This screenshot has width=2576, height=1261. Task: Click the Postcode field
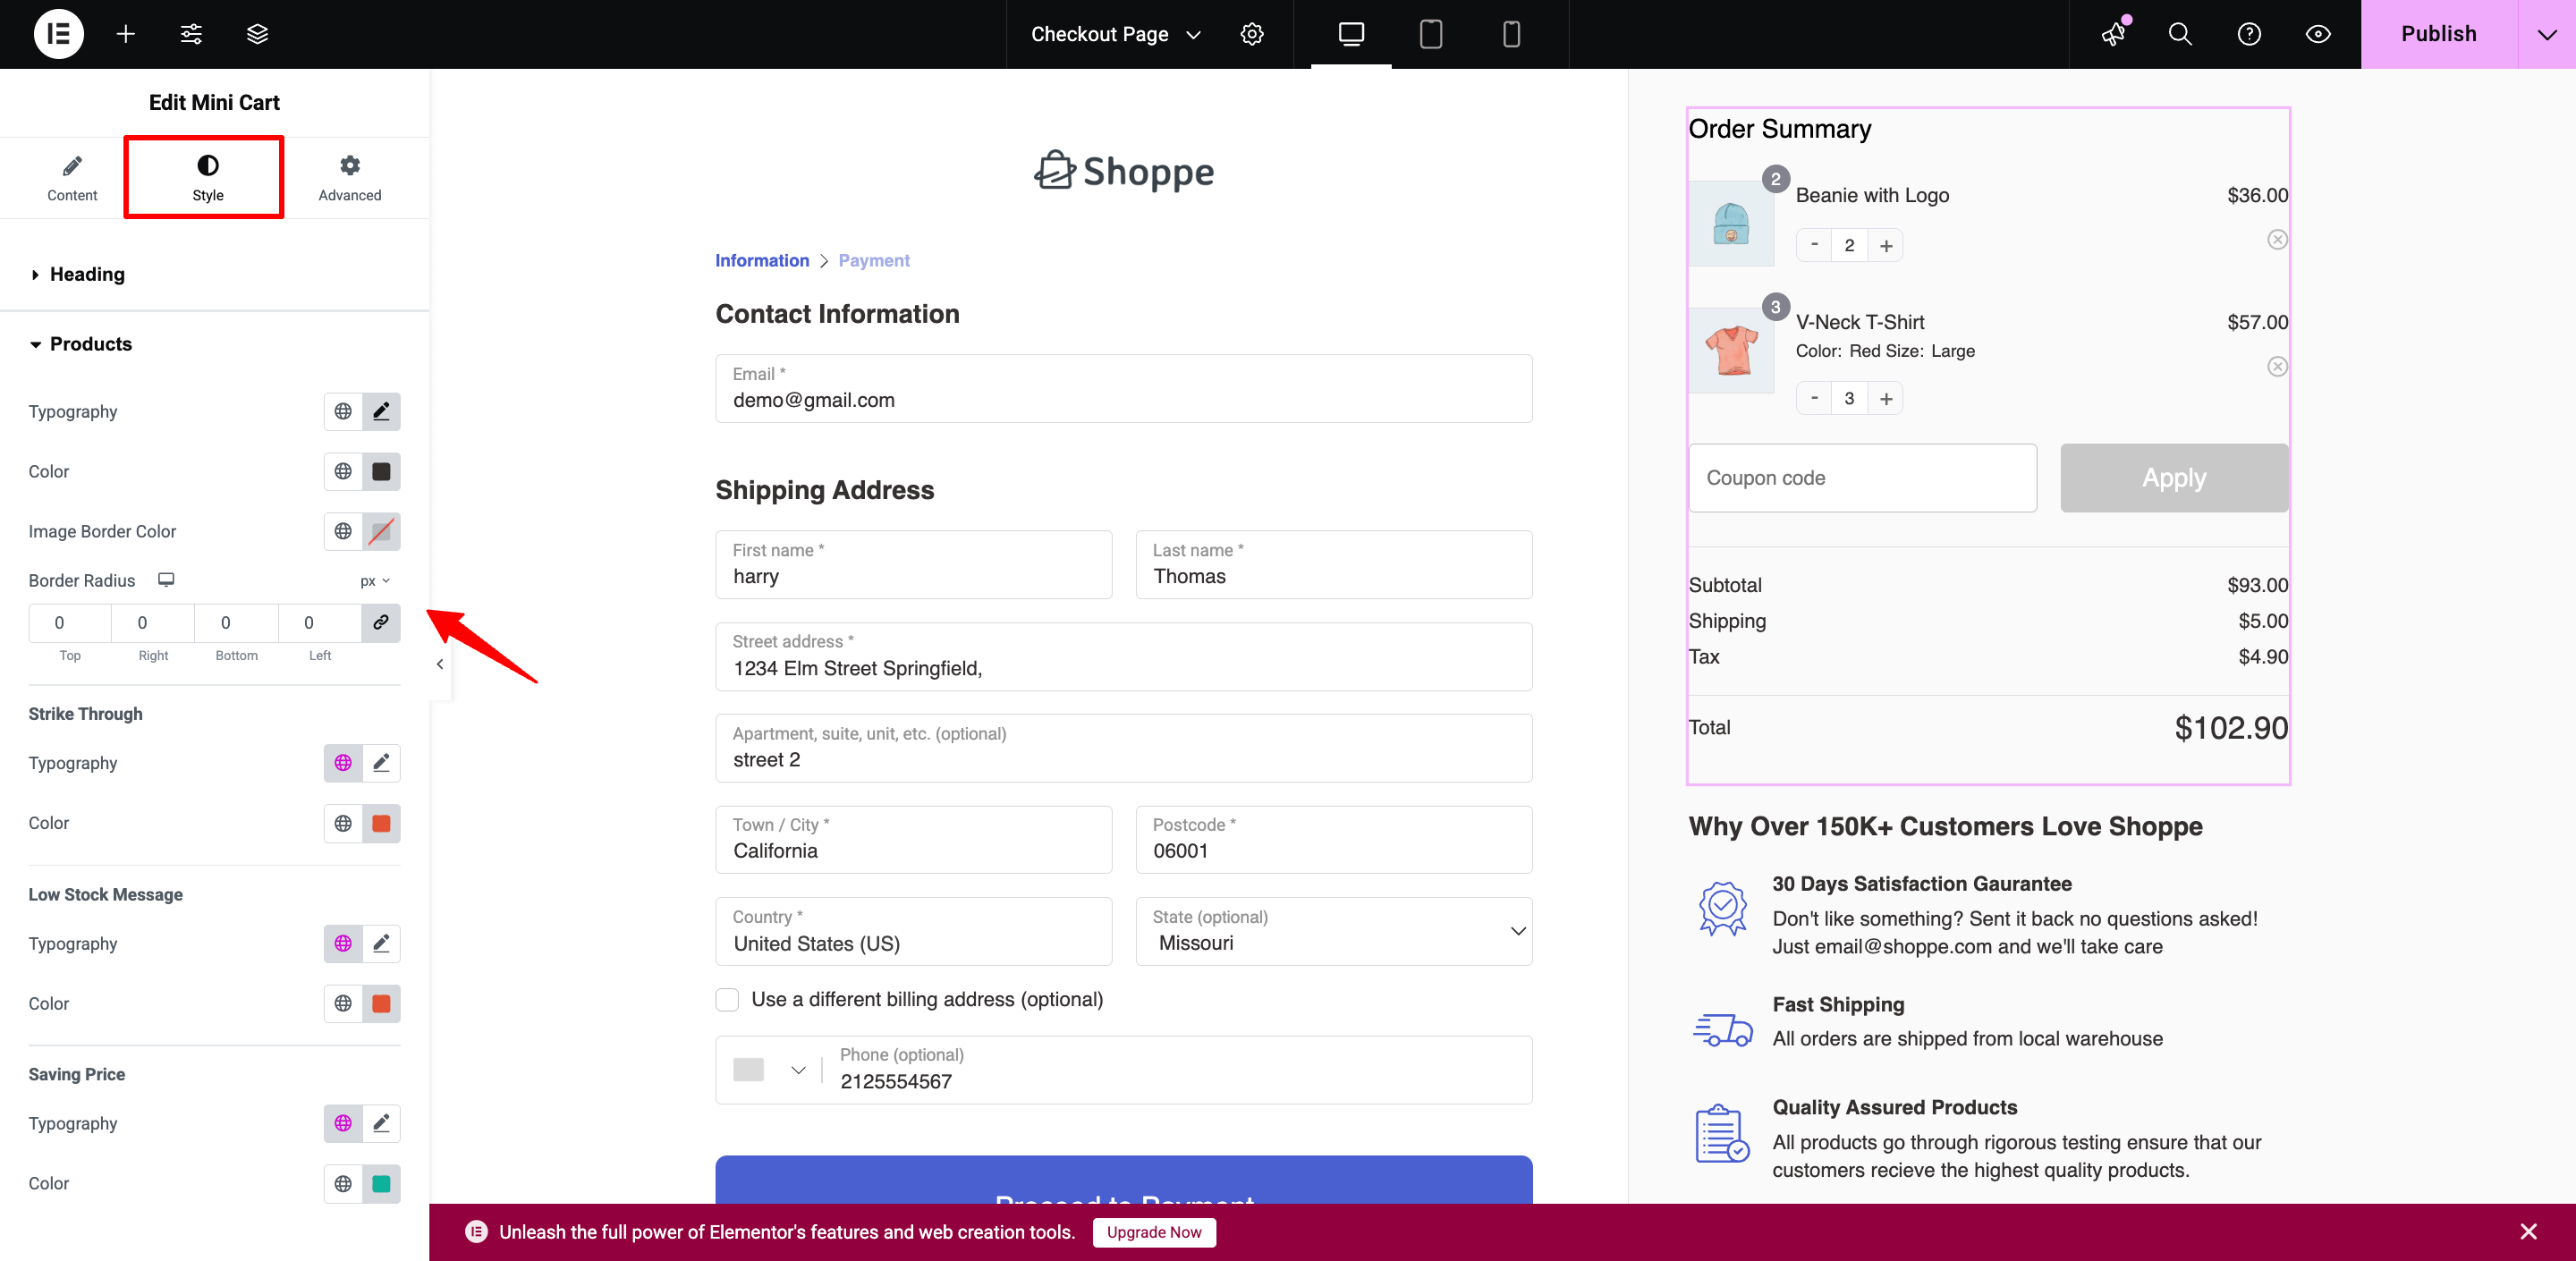(x=1333, y=839)
